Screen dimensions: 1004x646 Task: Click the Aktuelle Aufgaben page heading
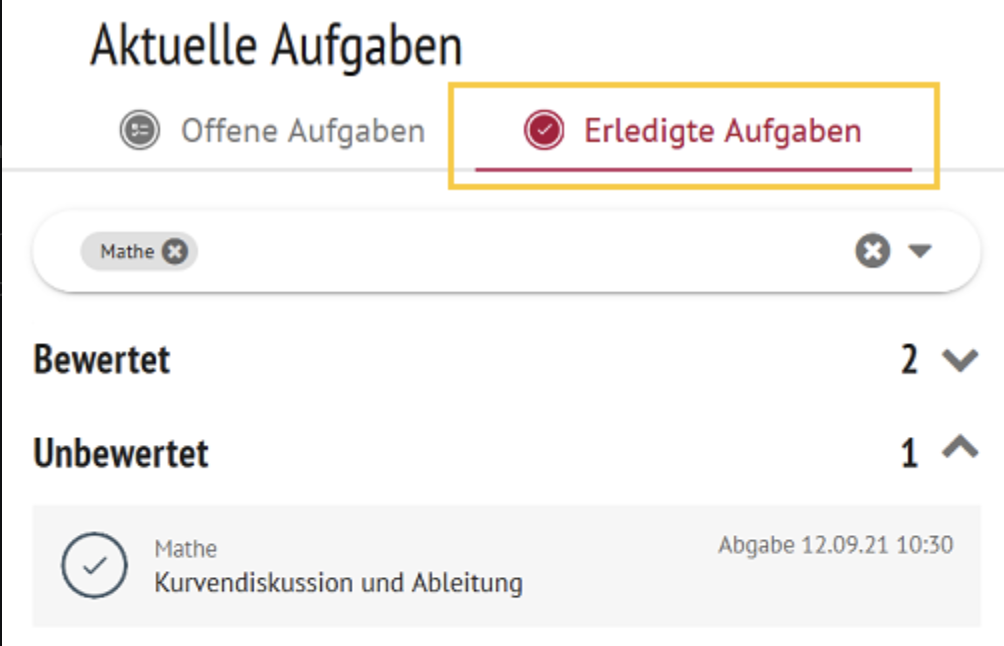click(276, 45)
